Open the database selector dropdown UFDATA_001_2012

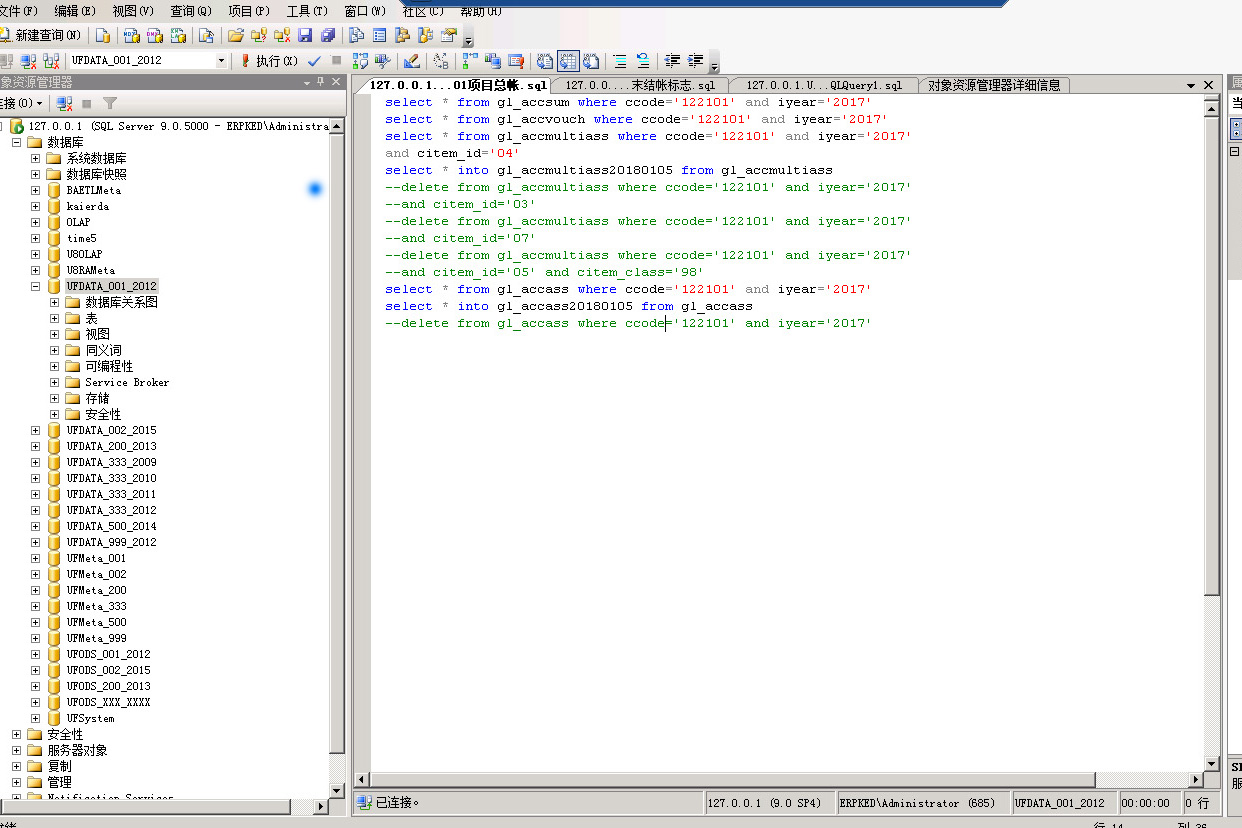221,61
